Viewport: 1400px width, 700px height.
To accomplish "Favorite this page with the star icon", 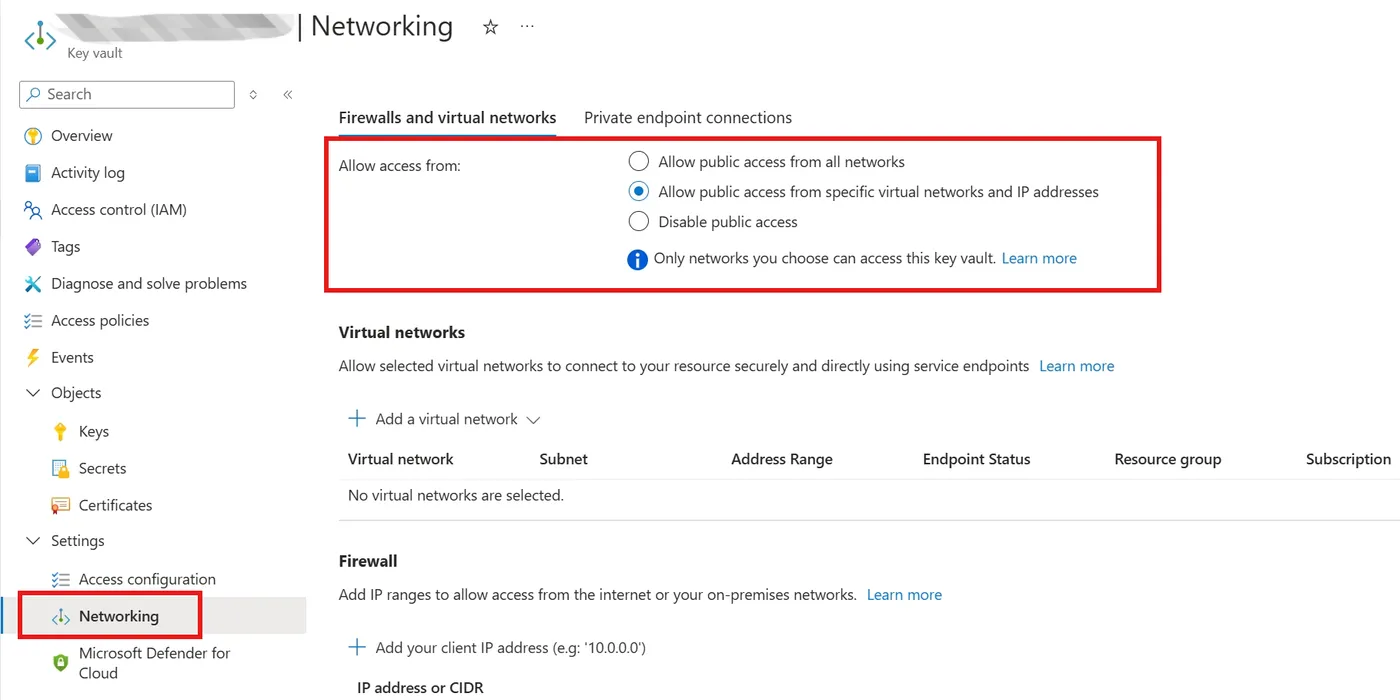I will pyautogui.click(x=490, y=27).
